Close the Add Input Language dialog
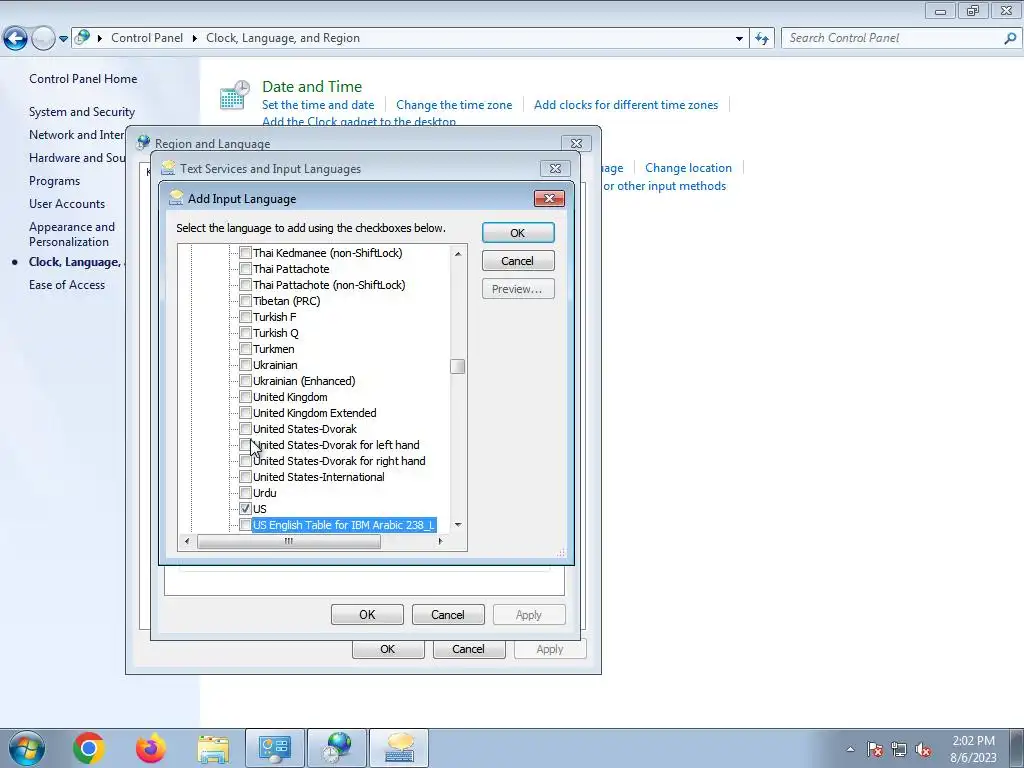Viewport: 1024px width, 768px height. [x=549, y=199]
